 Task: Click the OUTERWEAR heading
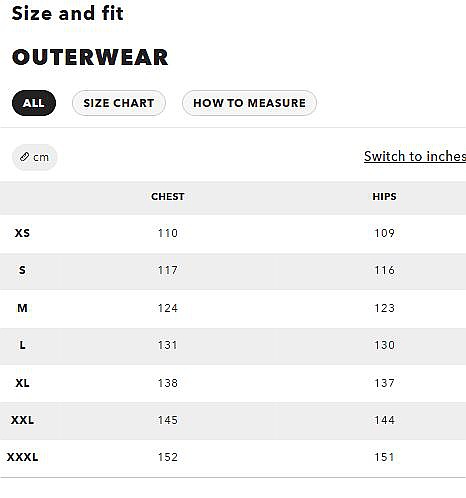click(90, 57)
